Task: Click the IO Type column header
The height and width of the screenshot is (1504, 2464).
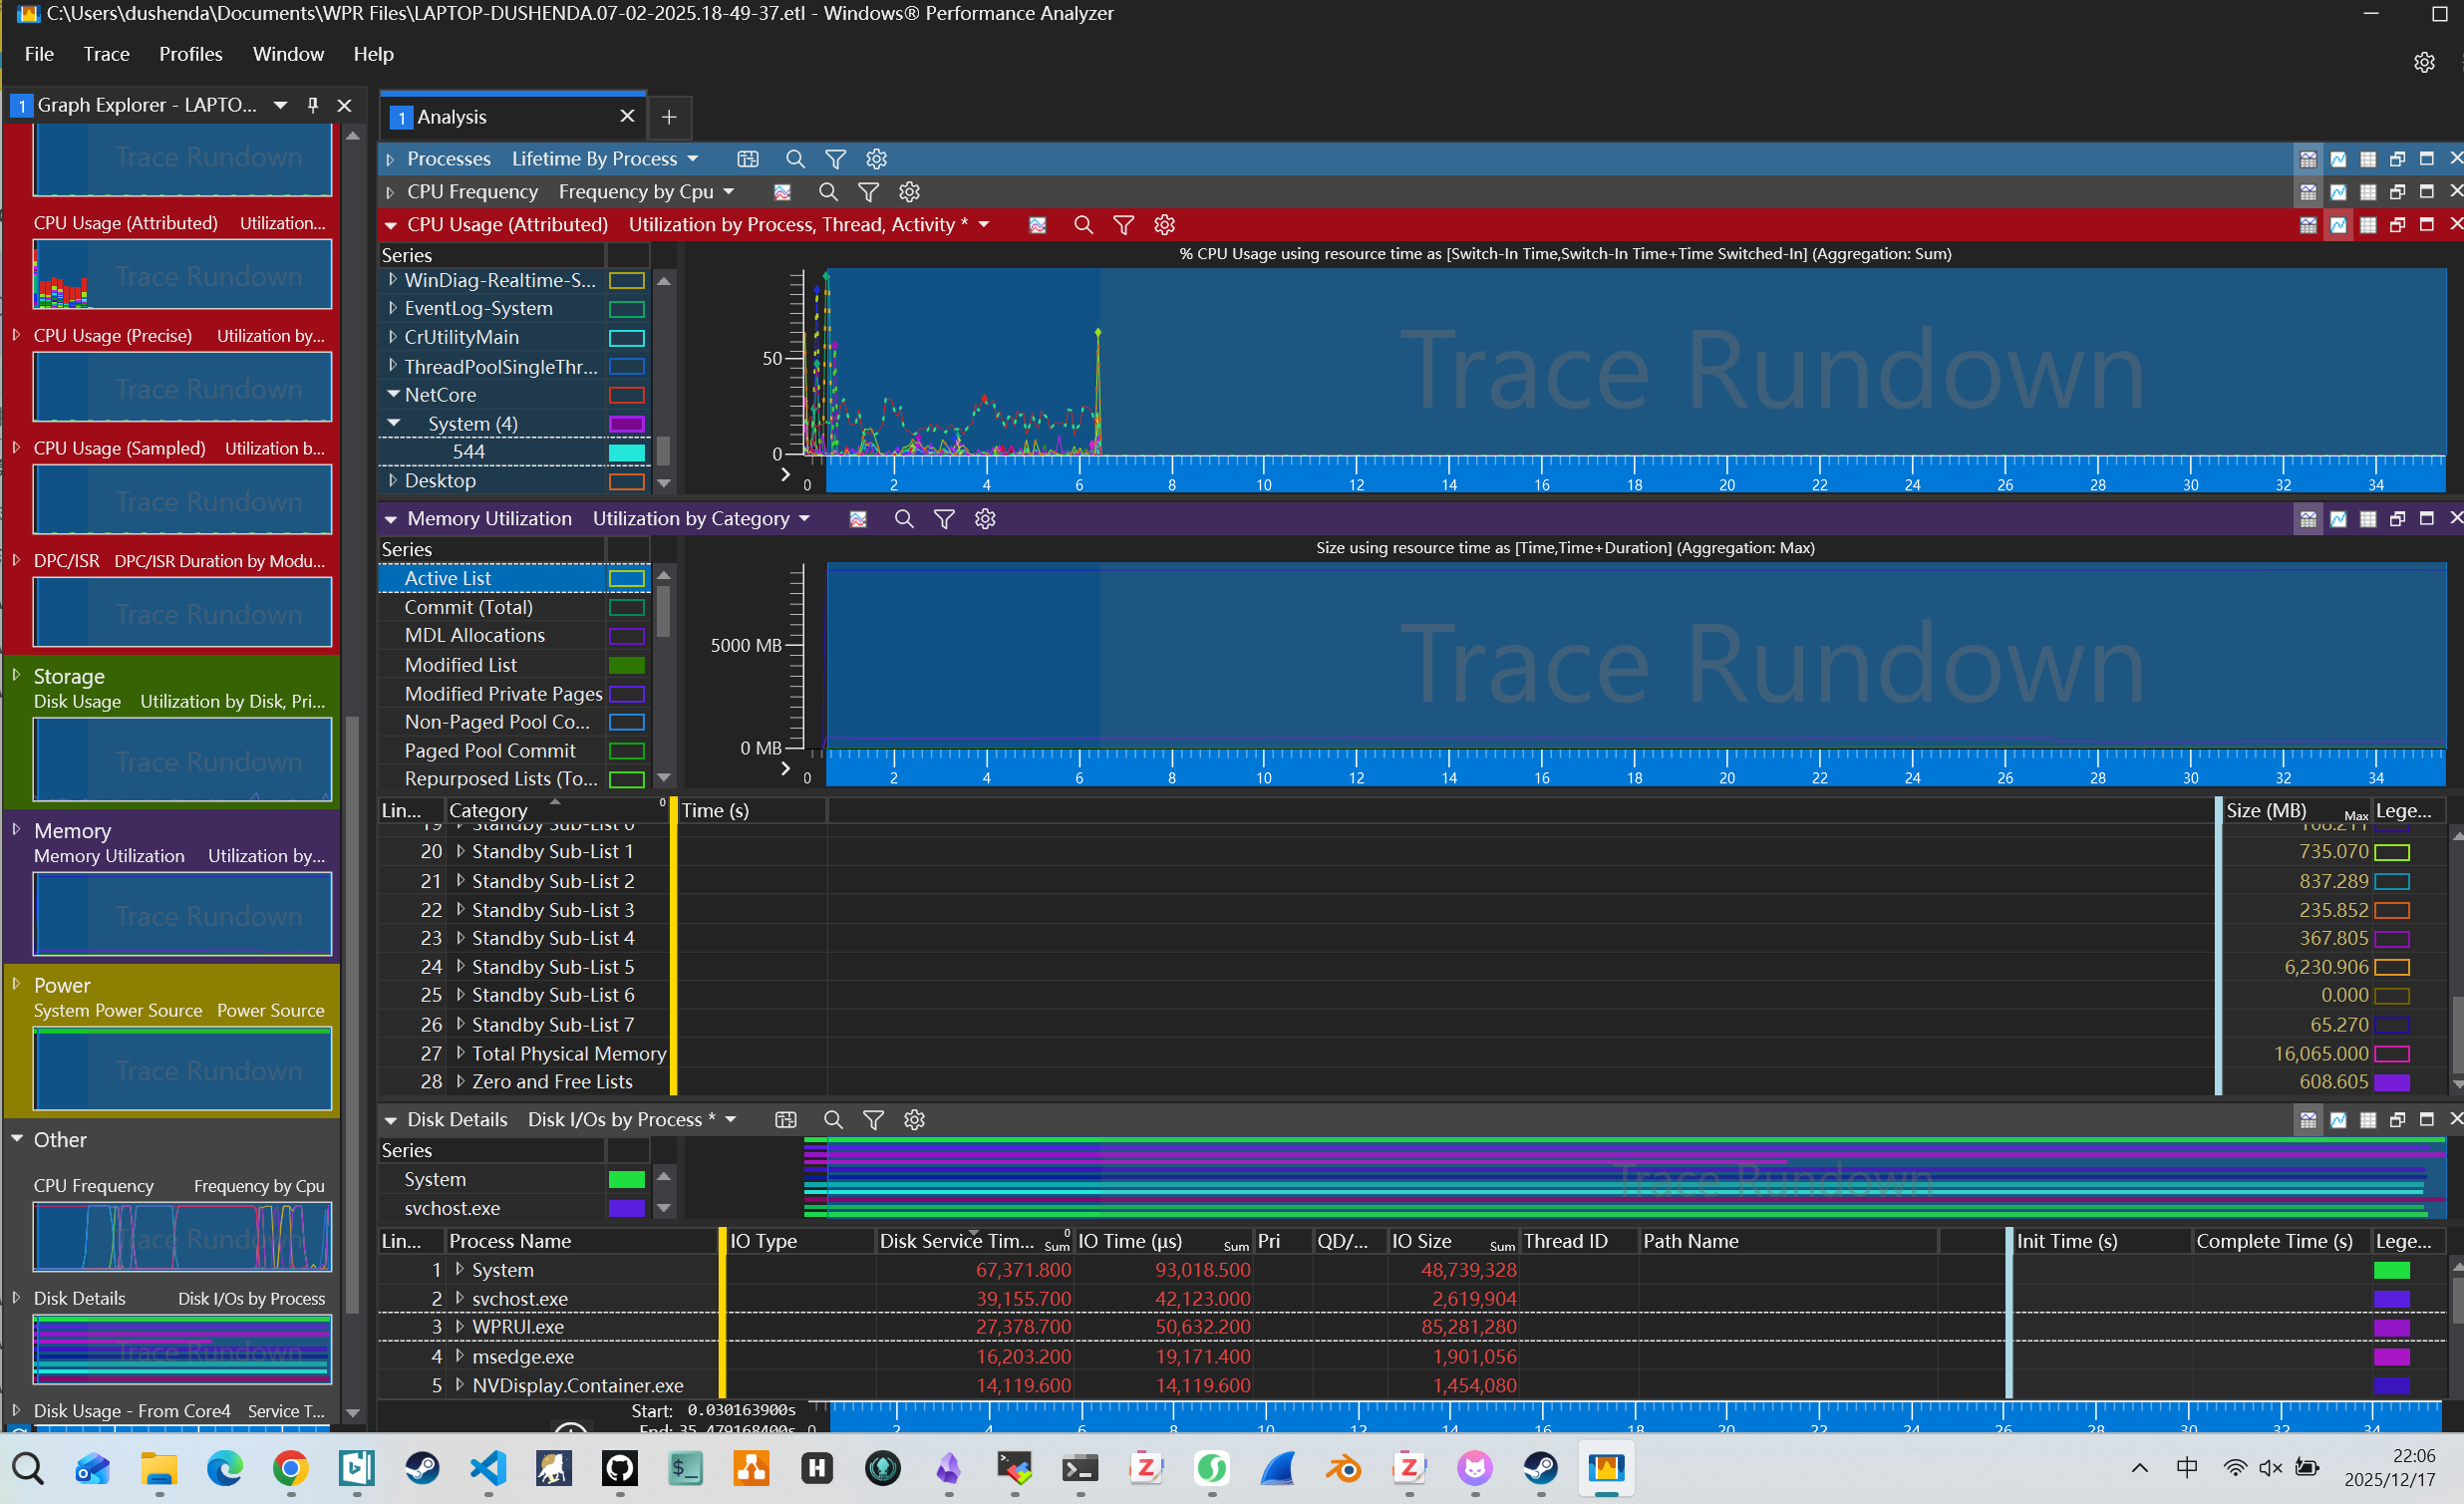Action: pos(764,1241)
